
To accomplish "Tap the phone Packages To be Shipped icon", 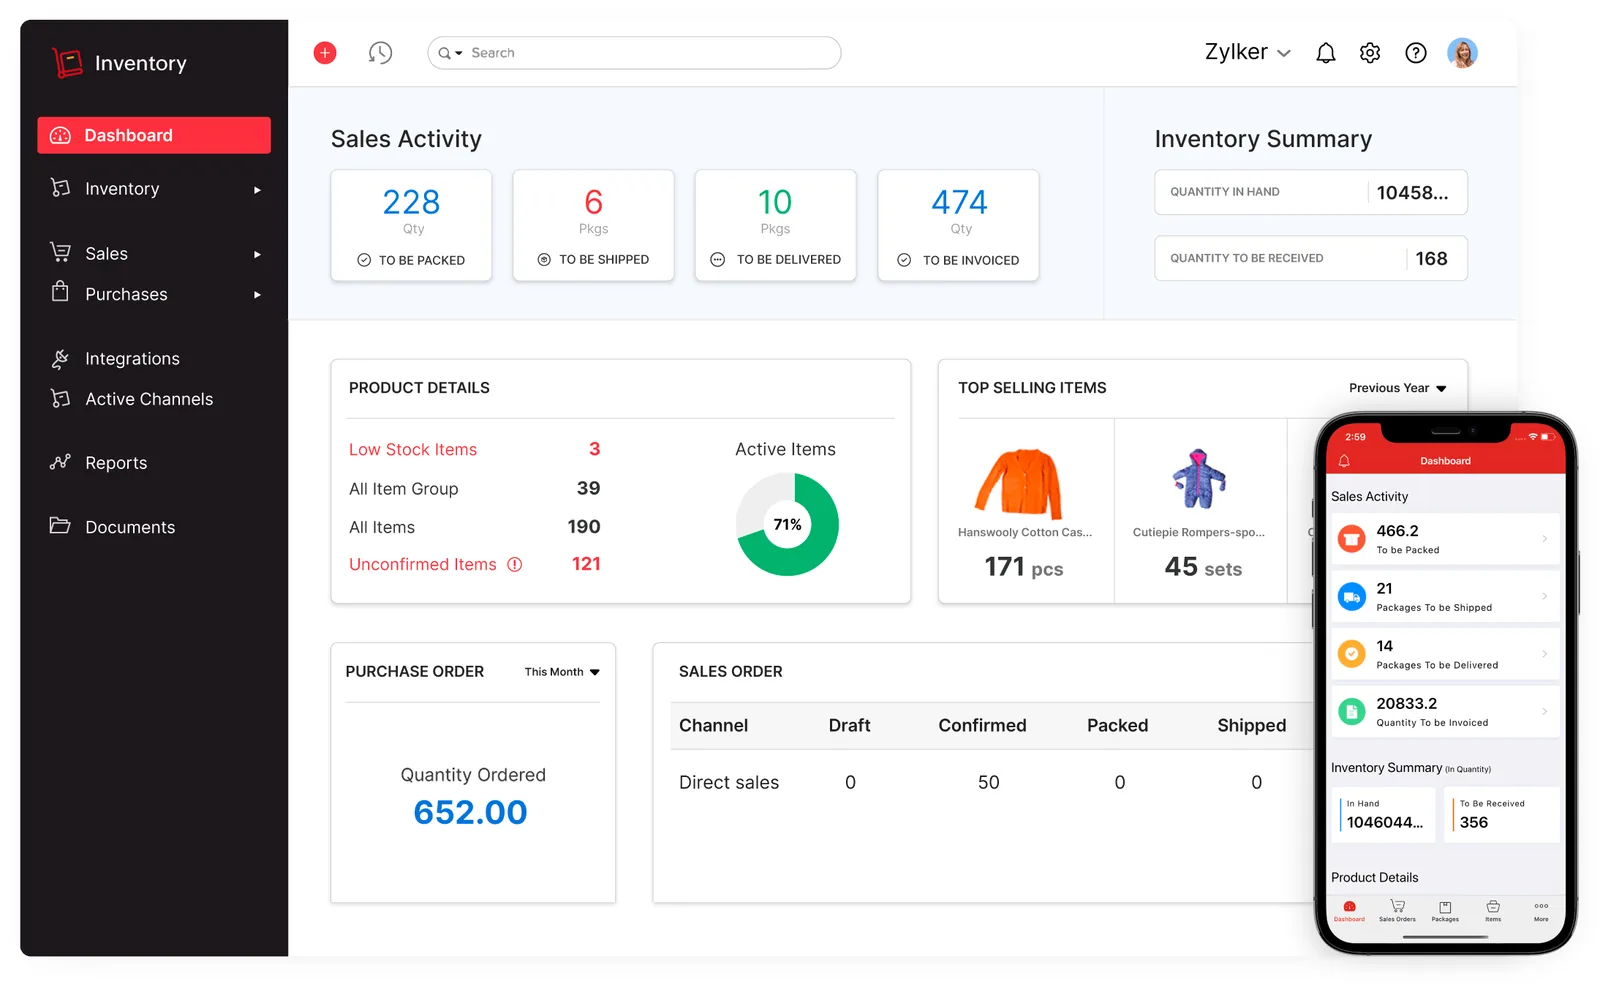I will point(1352,597).
